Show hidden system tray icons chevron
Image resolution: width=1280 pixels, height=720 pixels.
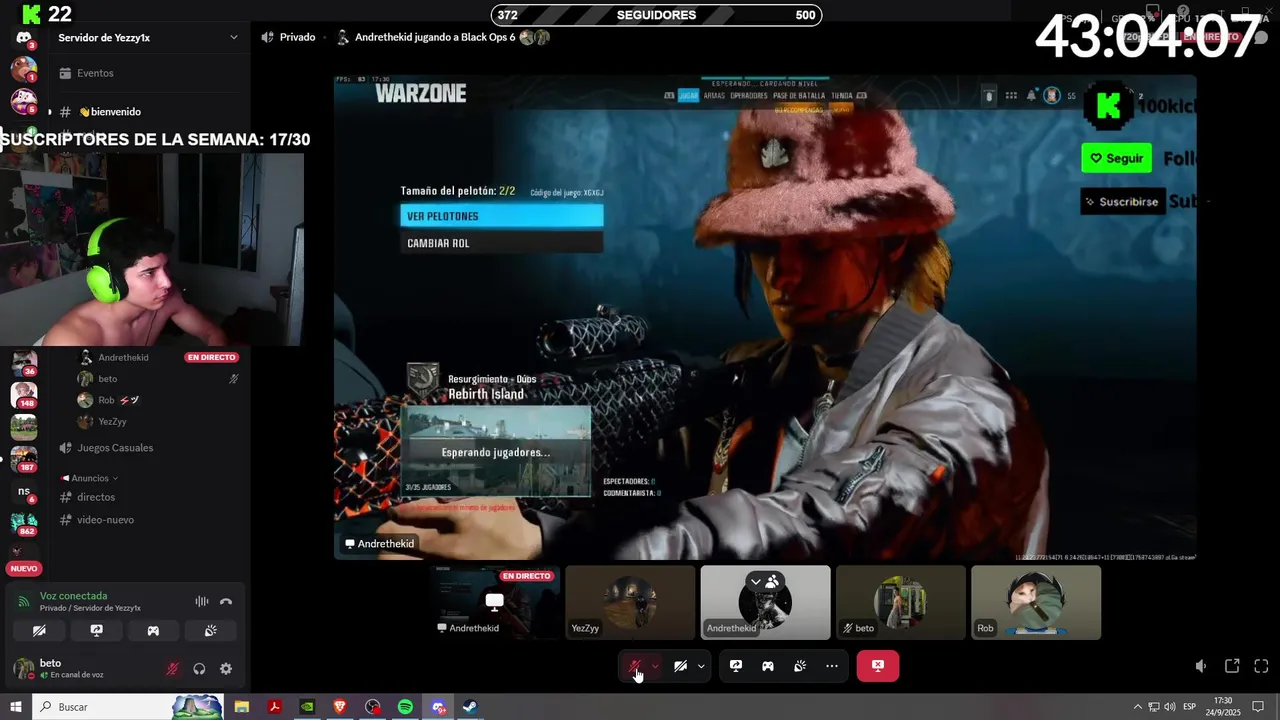pyautogui.click(x=1137, y=707)
